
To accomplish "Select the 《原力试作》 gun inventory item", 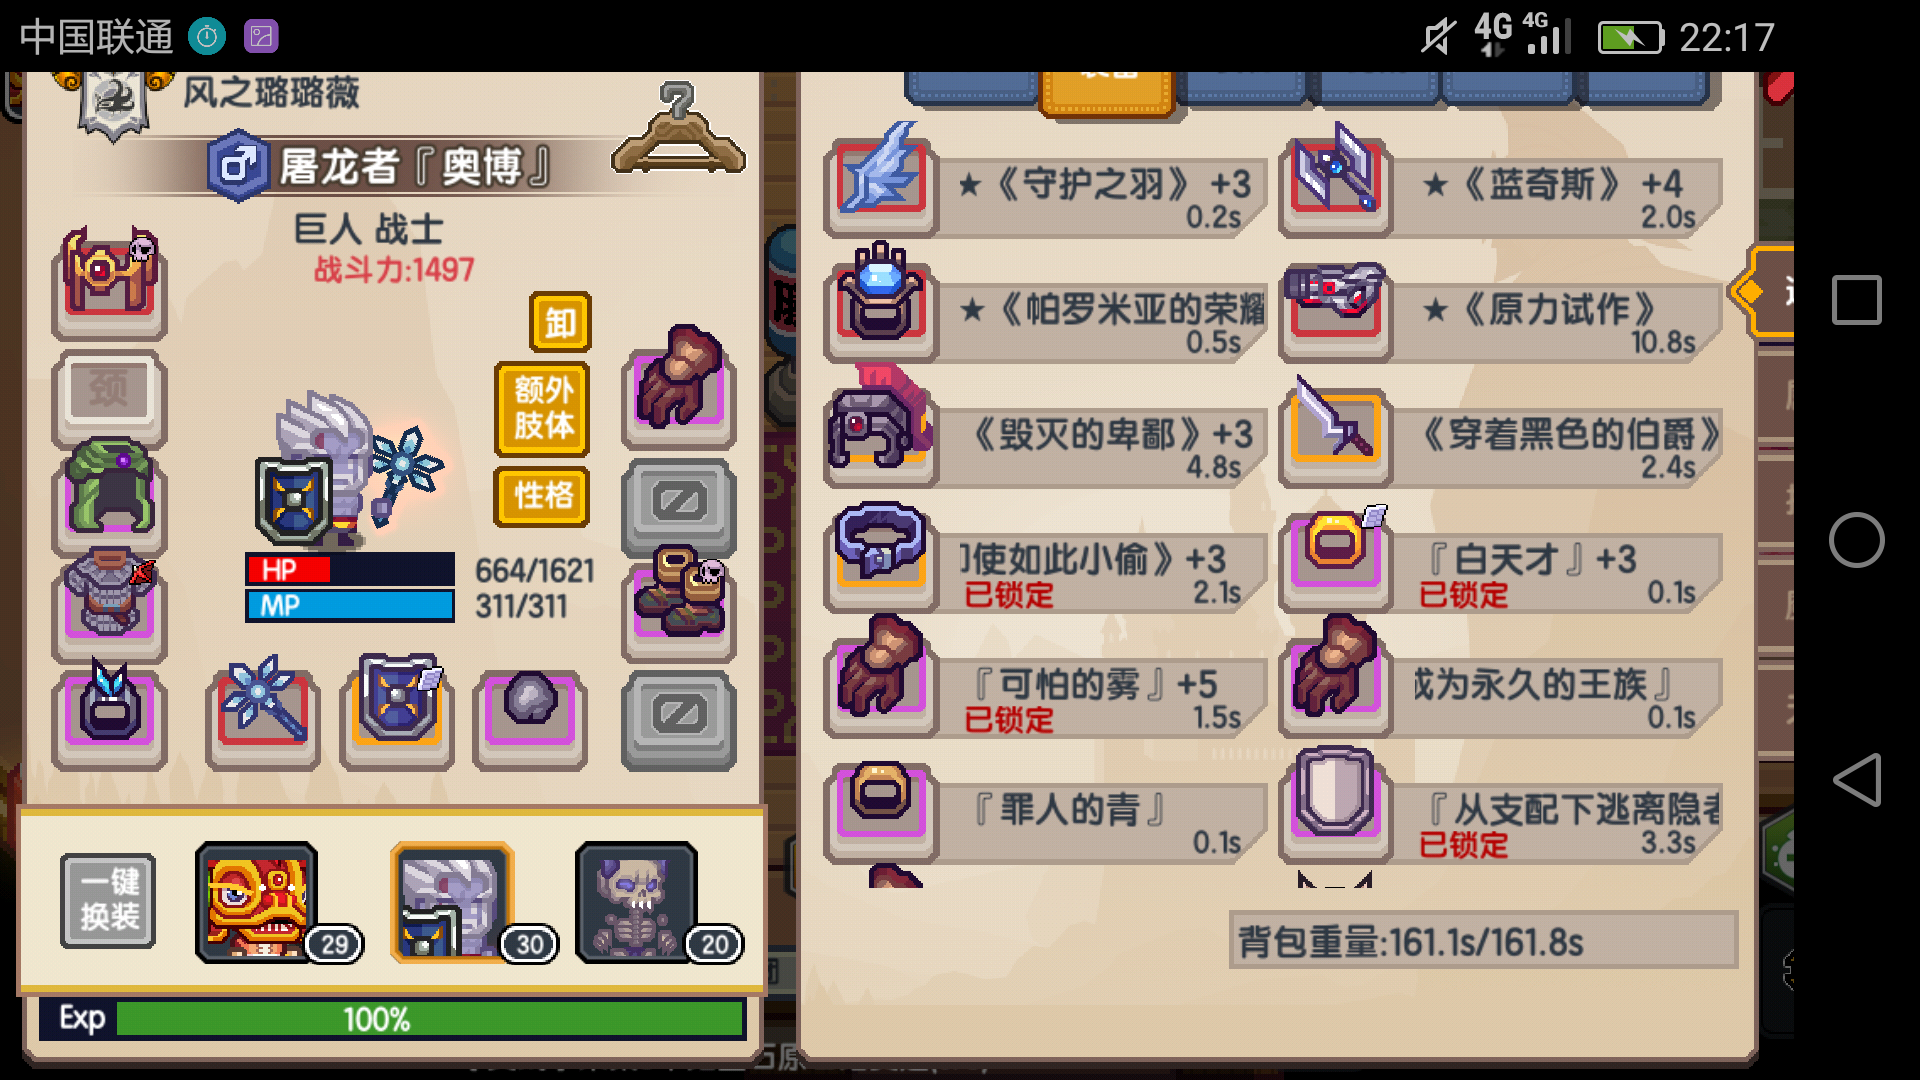I will [1500, 312].
